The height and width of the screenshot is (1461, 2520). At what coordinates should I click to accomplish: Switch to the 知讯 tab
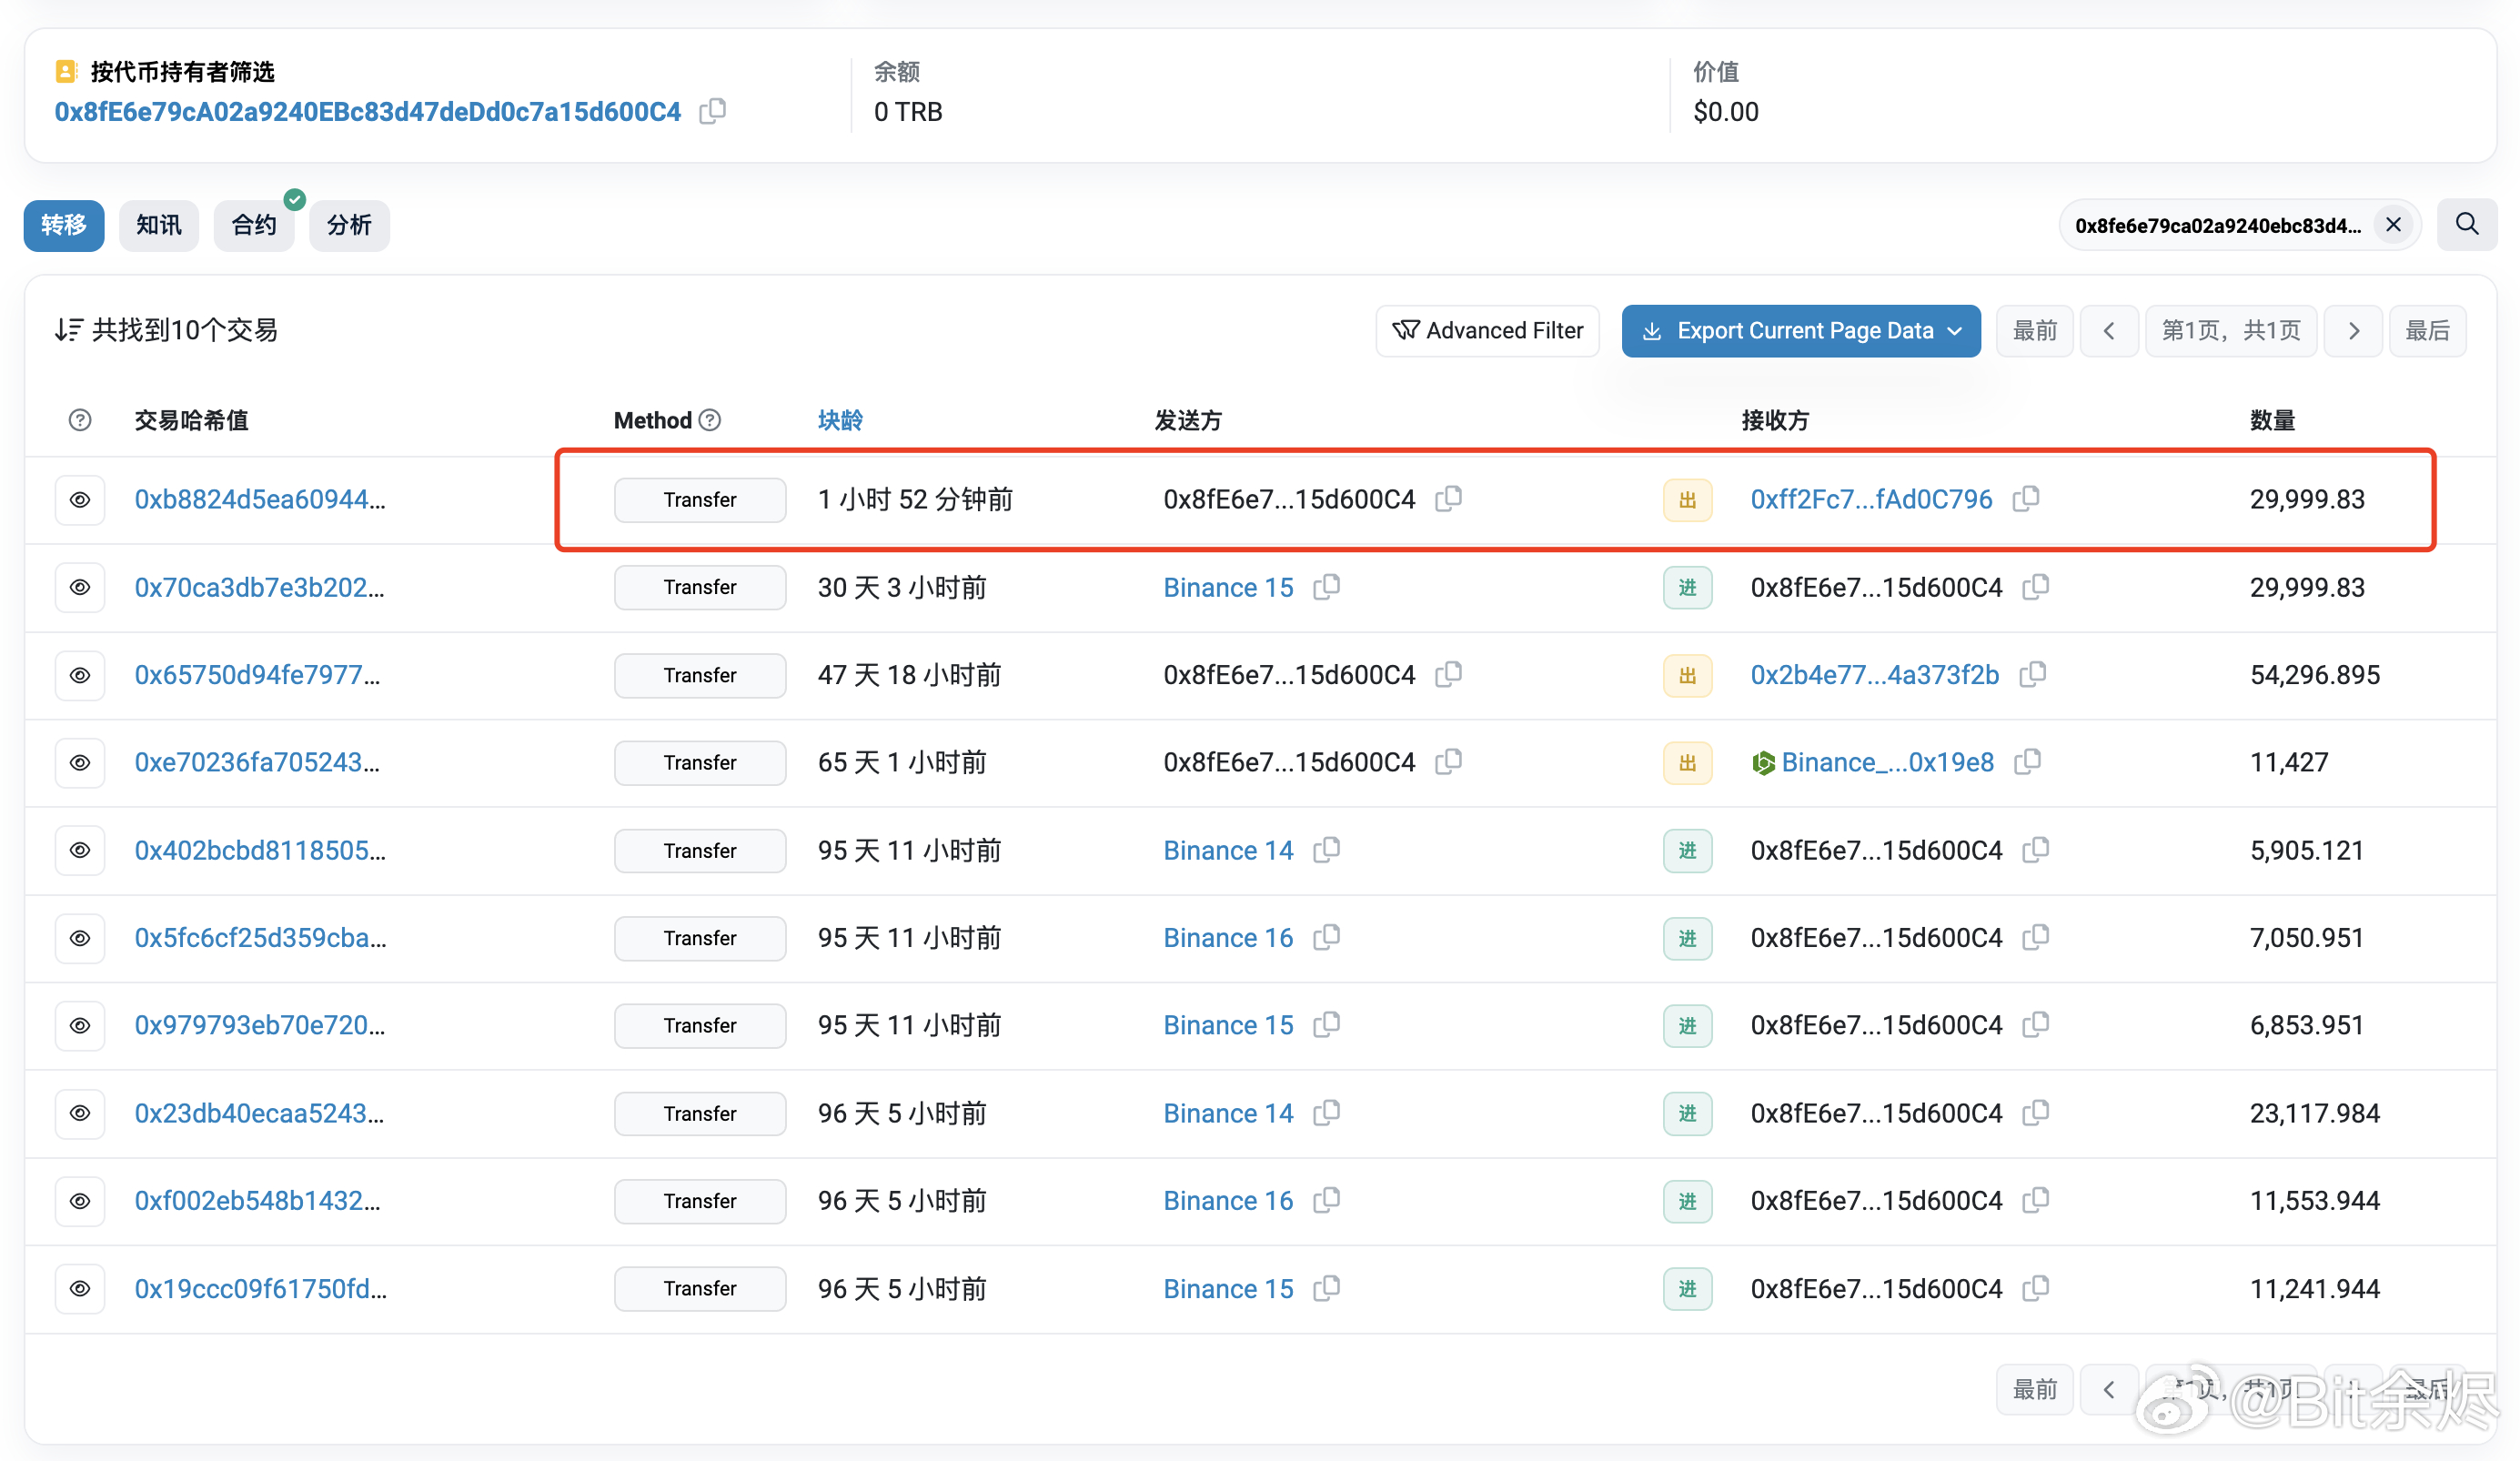point(159,225)
